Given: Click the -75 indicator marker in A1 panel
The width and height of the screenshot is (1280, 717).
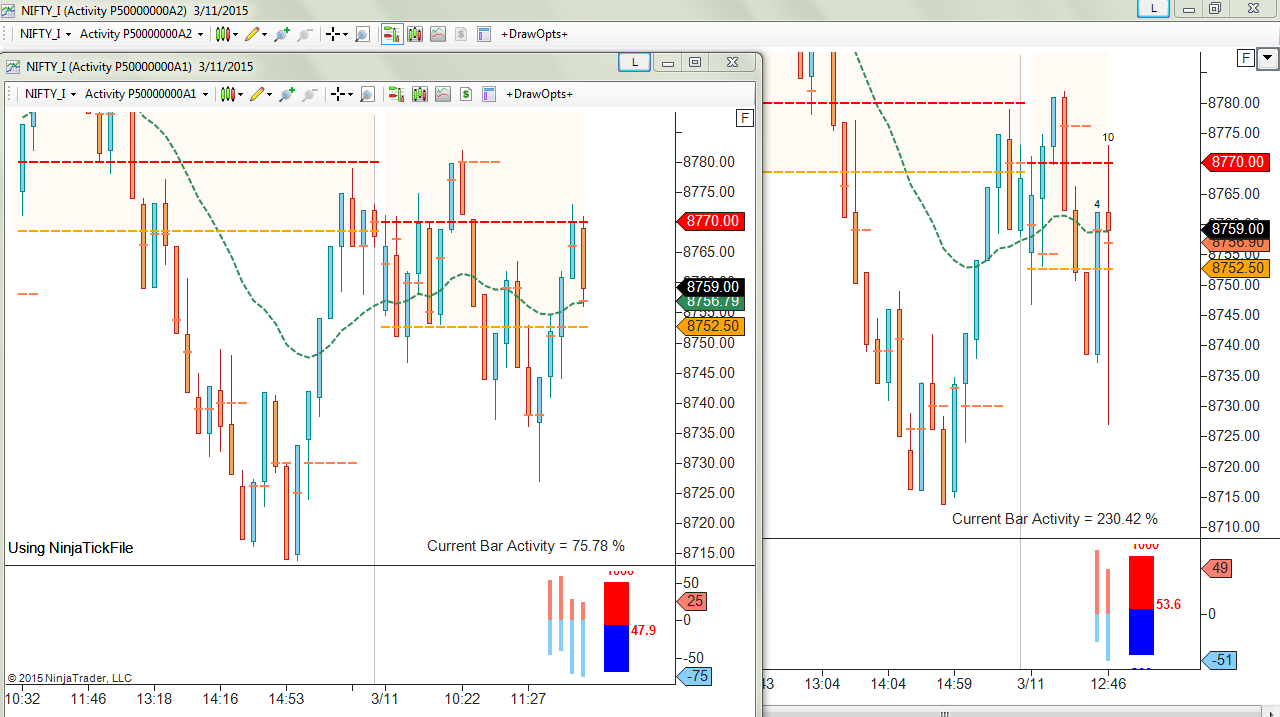Looking at the screenshot, I should [x=695, y=676].
